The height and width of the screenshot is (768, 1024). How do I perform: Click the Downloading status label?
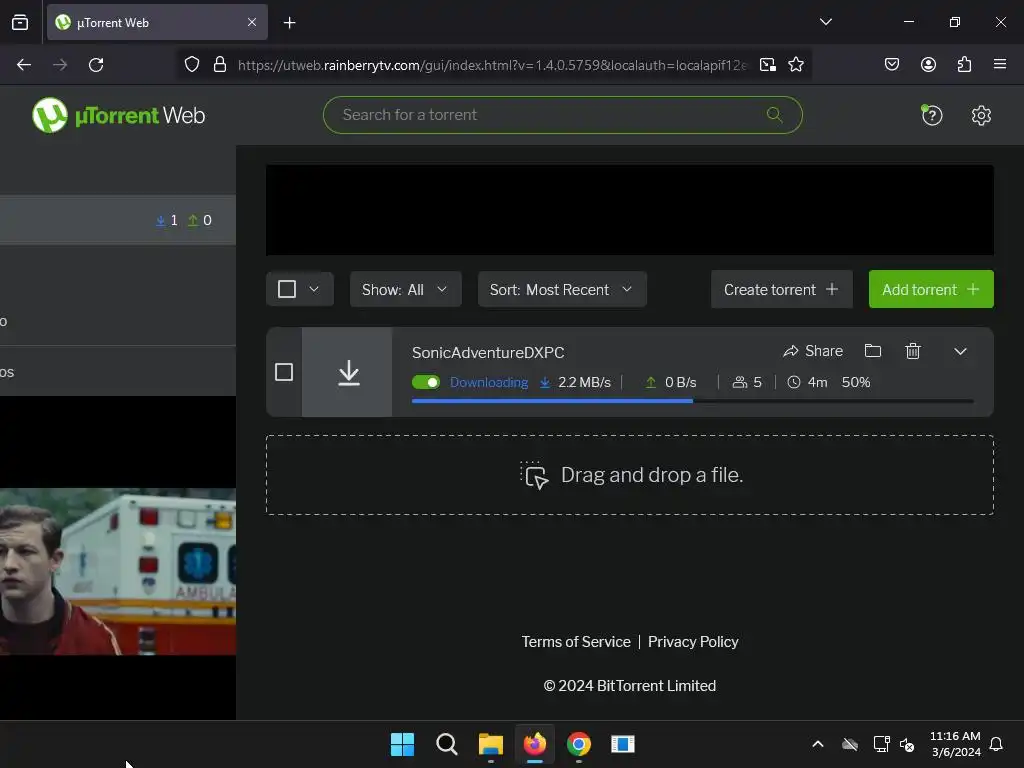[x=488, y=382]
